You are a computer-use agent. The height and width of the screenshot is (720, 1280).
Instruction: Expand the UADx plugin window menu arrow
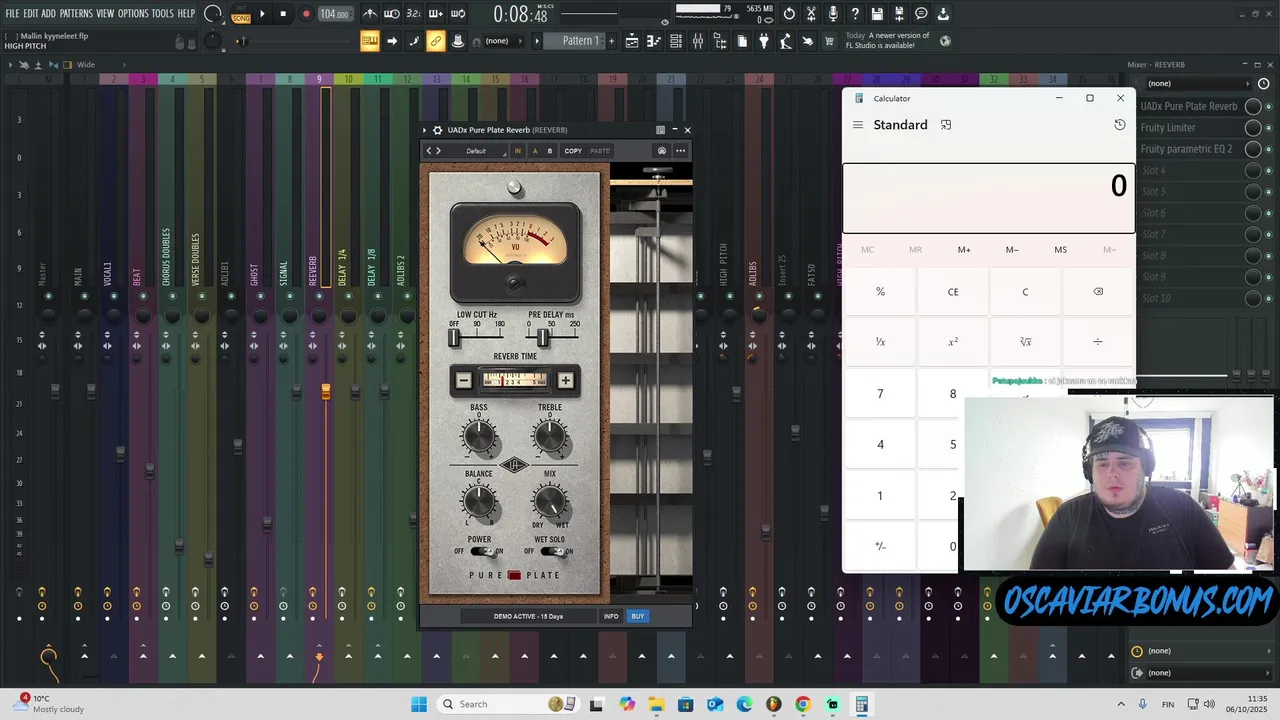point(424,130)
